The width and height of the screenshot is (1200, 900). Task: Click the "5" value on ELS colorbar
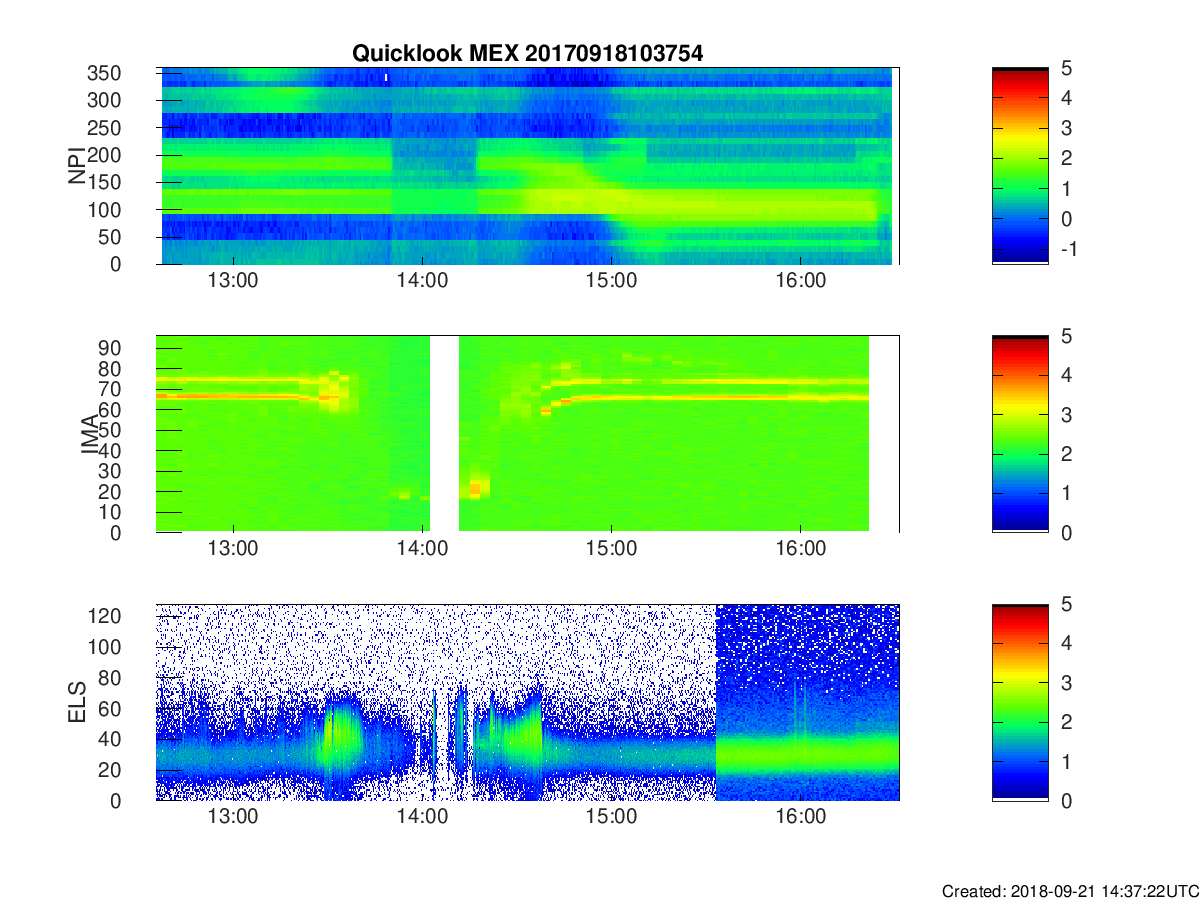(x=1067, y=604)
